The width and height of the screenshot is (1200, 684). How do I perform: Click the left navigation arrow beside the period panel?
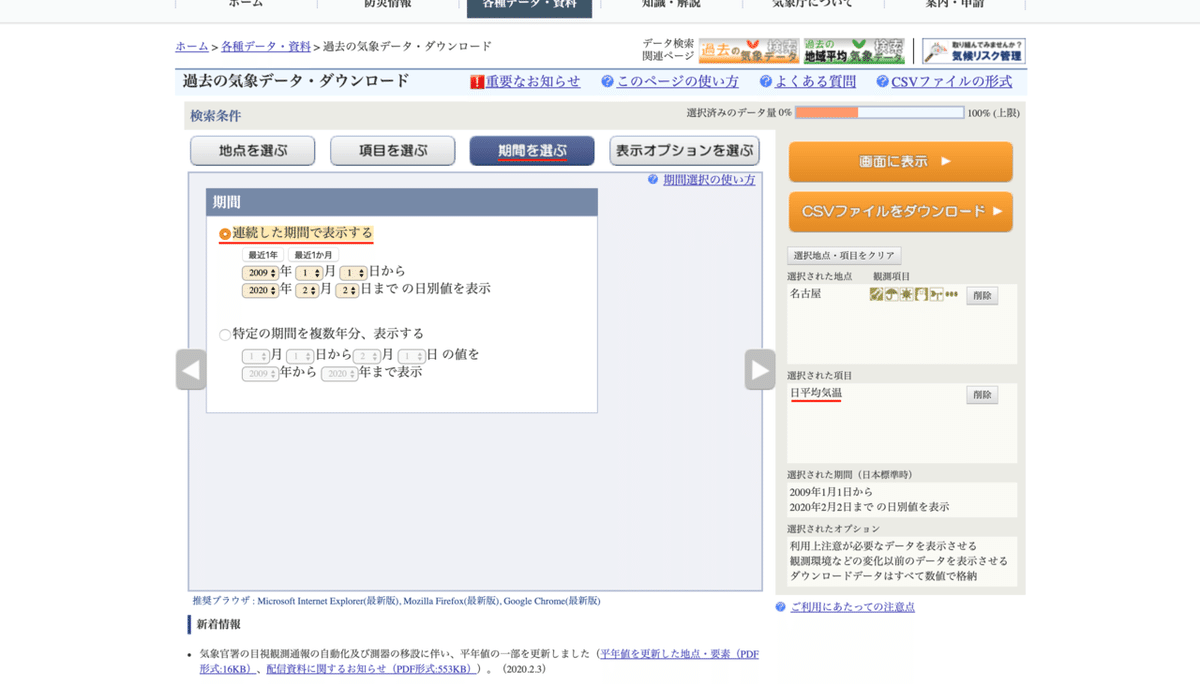pos(191,369)
